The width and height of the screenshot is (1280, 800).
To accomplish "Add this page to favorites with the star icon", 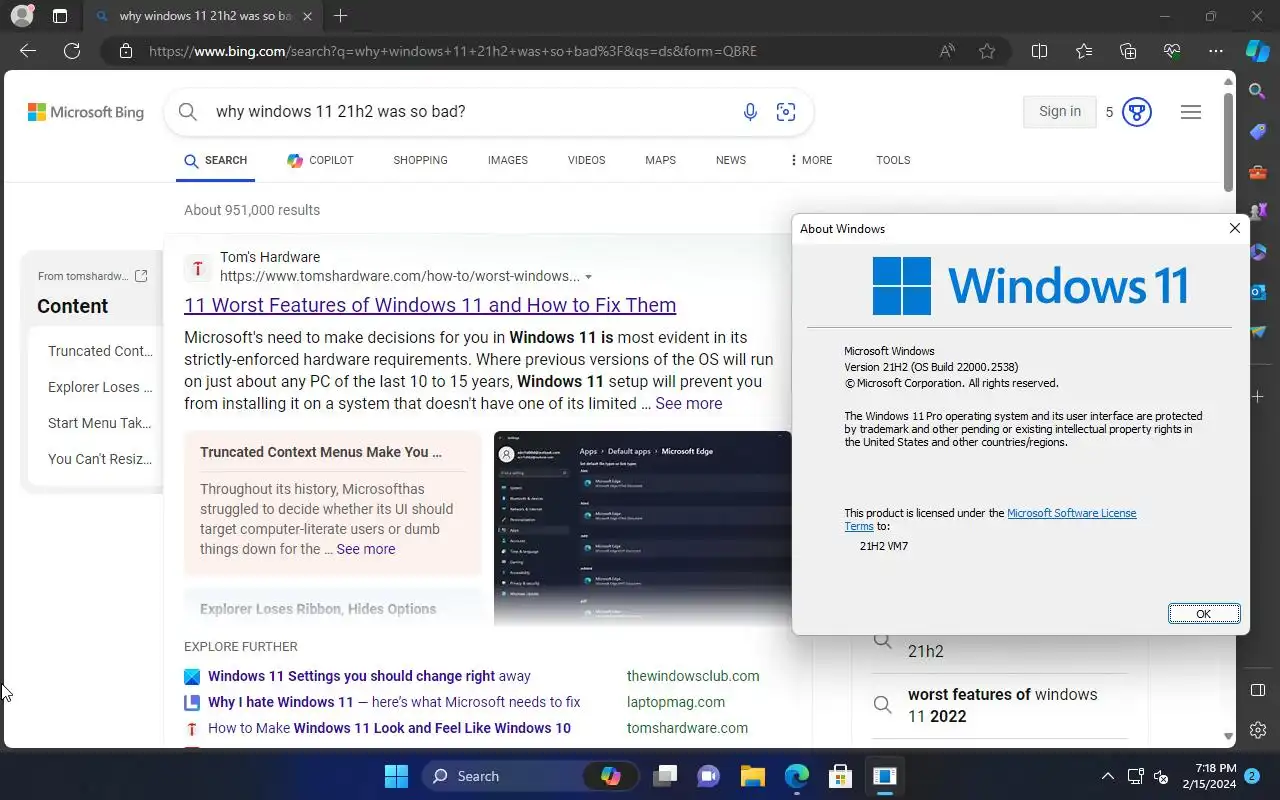I will pos(987,51).
